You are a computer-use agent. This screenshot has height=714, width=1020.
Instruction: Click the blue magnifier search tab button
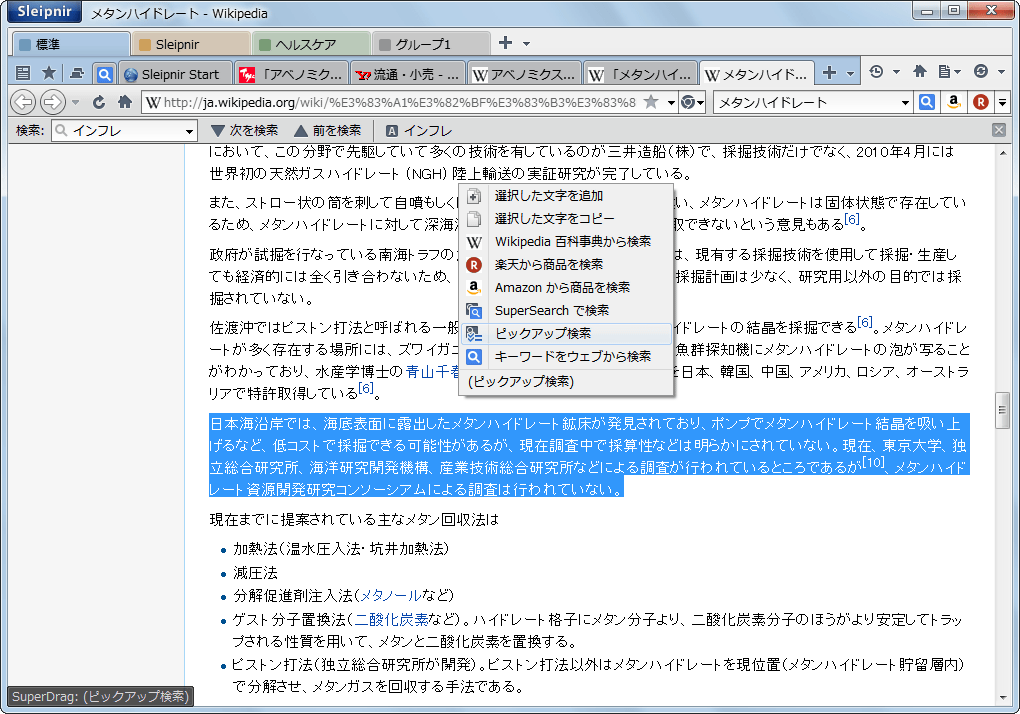[104, 74]
